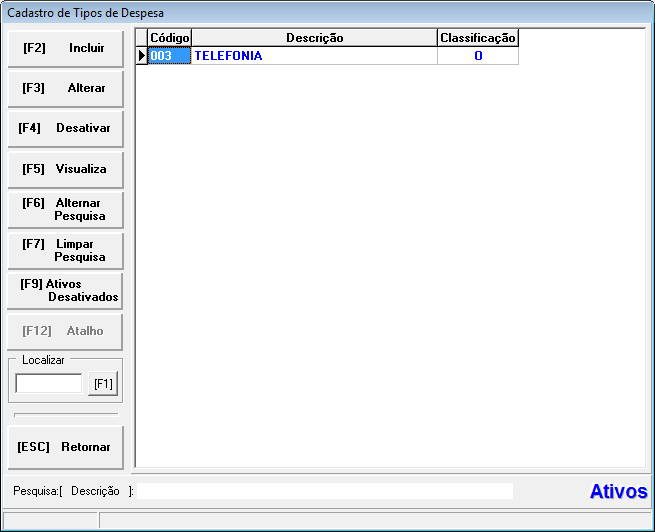Click the Classificação column header

pyautogui.click(x=477, y=38)
